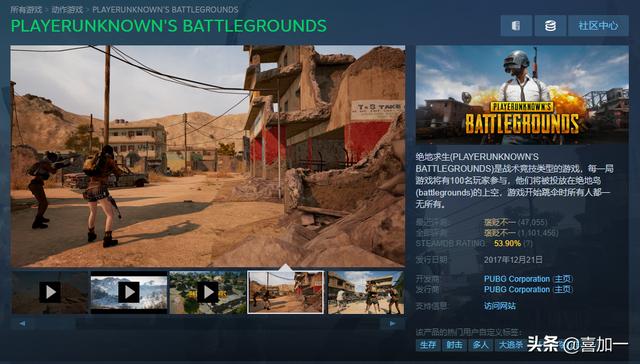This screenshot has width=640, height=364.
Task: Play the green town aerial video thumbnail
Action: [207, 292]
